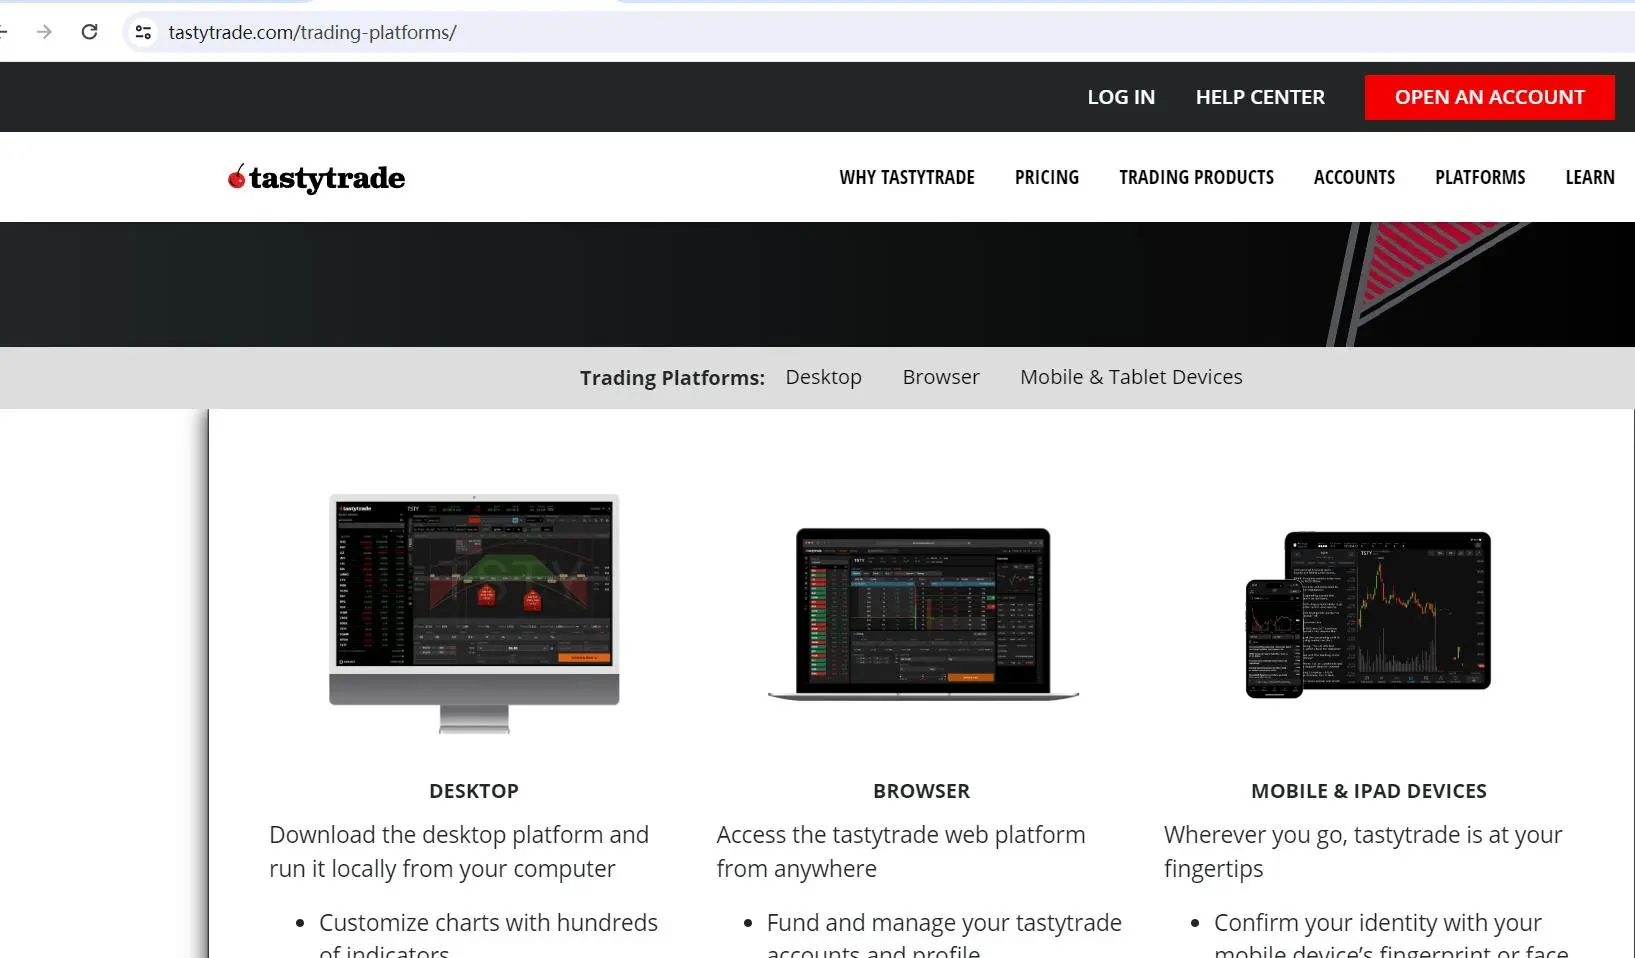Open the TRADING PRODUCTS menu

tap(1196, 177)
